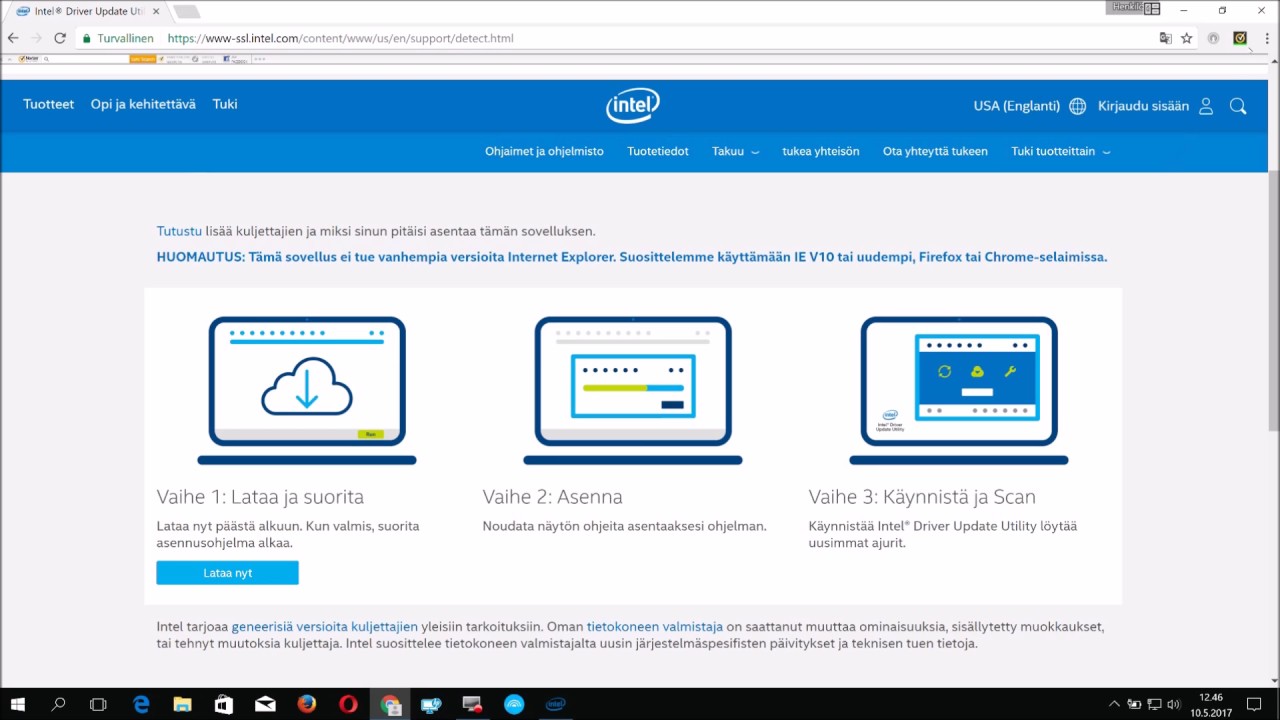Reload the page with the refresh icon
Viewport: 1280px width, 720px height.
60,38
